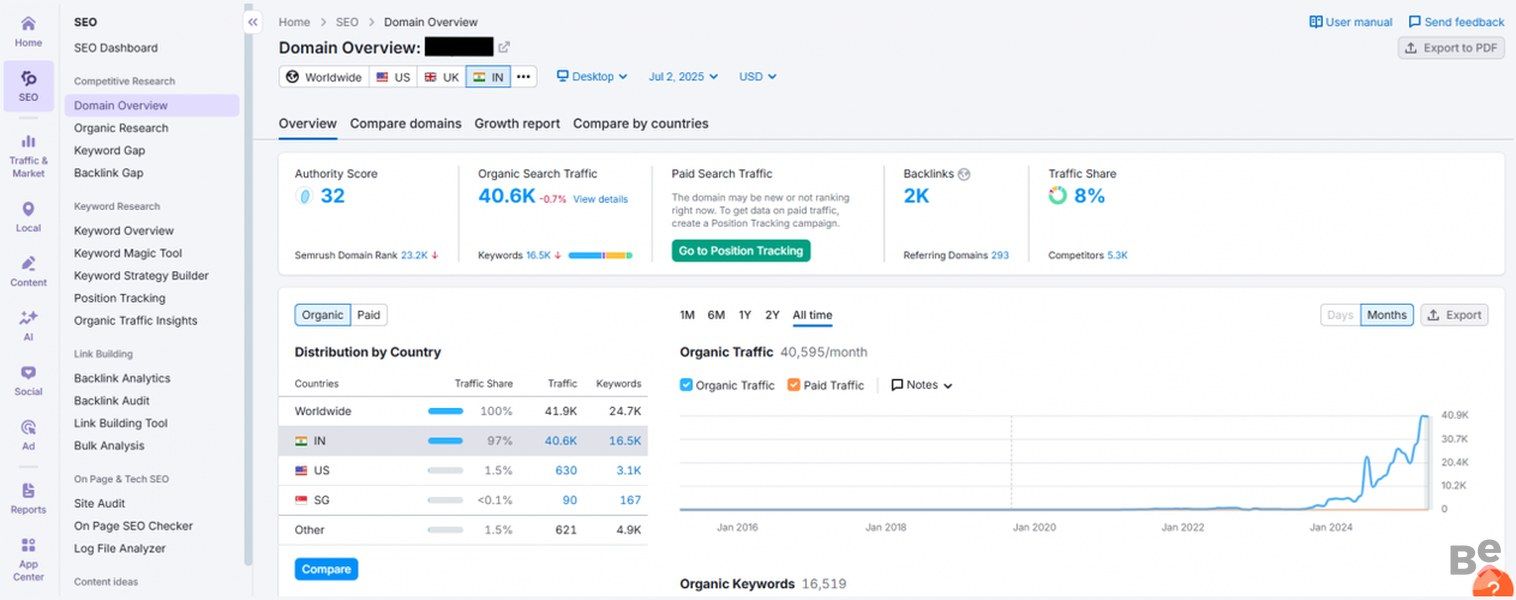Open Traffic & Market section icon
1516x600 pixels.
coord(28,143)
